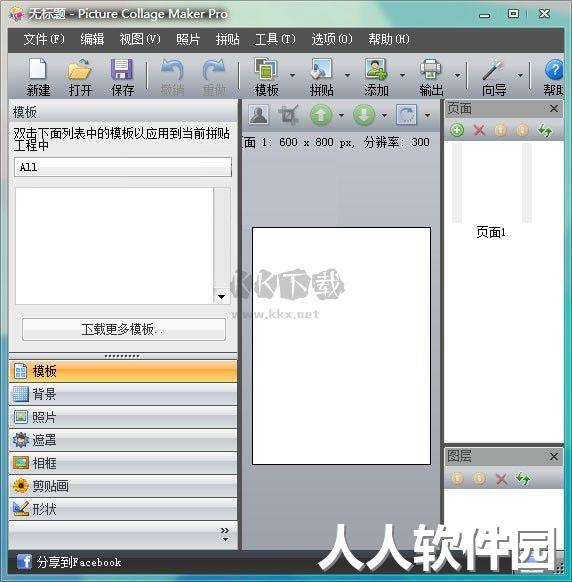Screen dimensions: 572x582
Task: Click the blank white collage canvas
Action: click(x=341, y=346)
